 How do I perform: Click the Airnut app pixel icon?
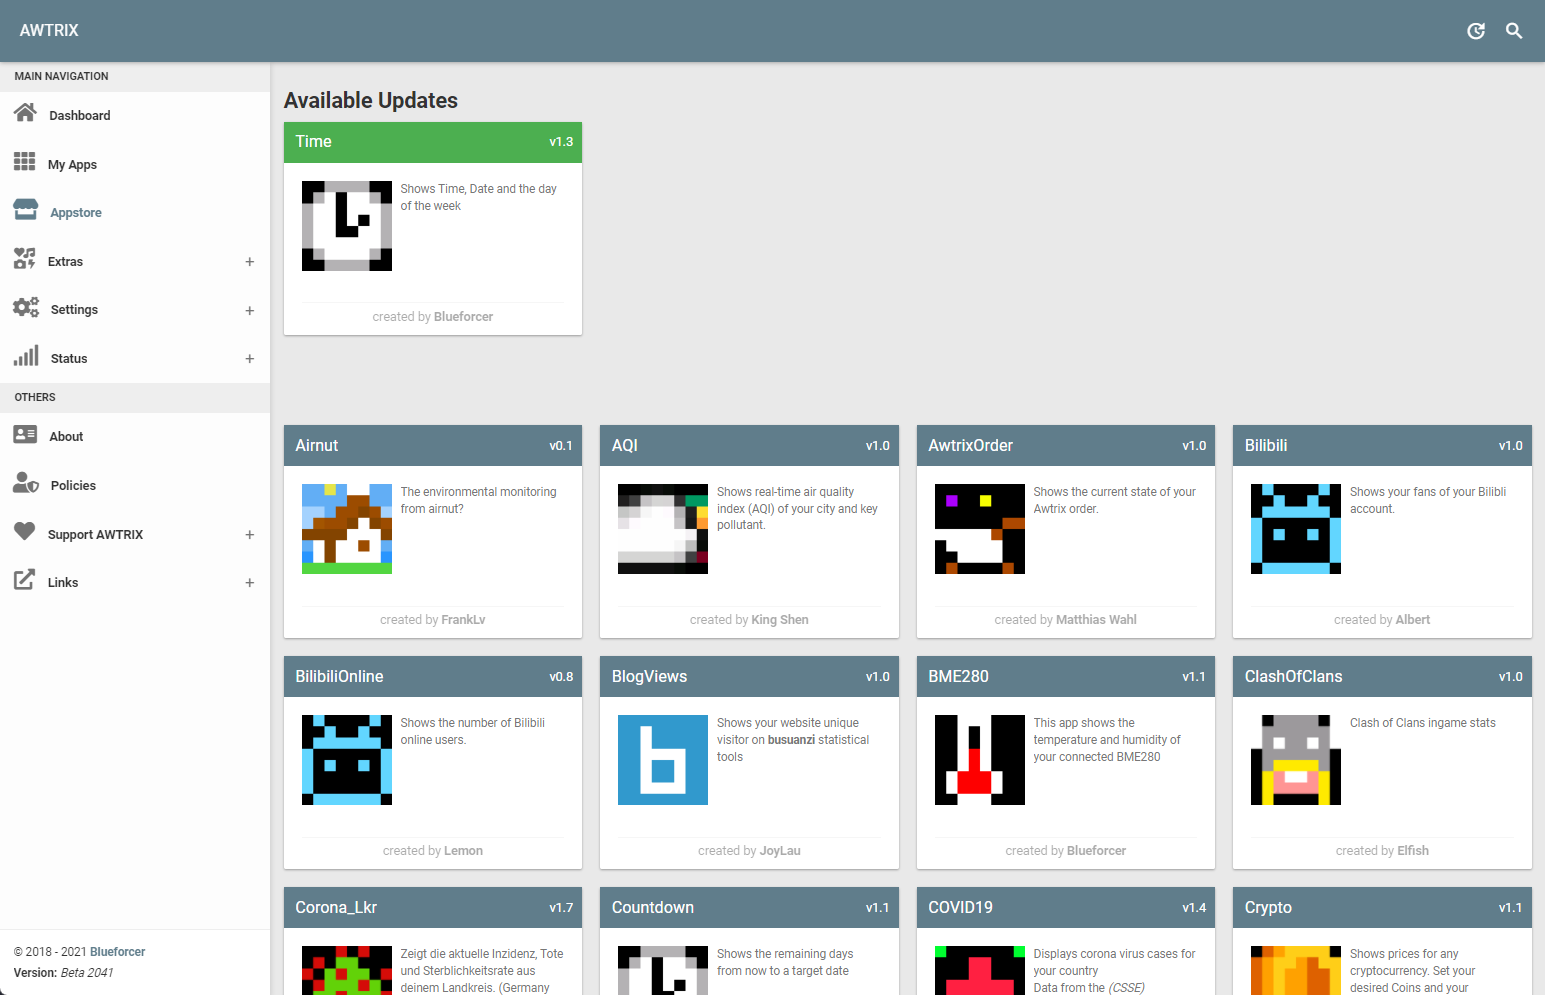point(347,529)
